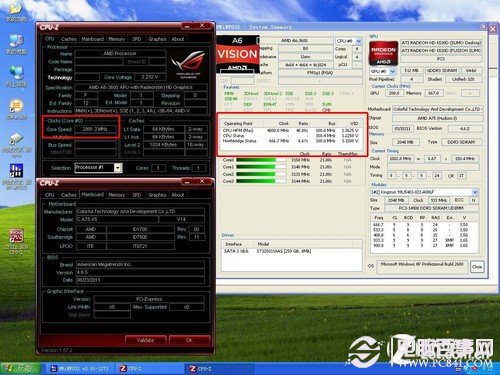Expand the Processor #1 selection dropdown
The image size is (500, 375).
(x=118, y=168)
